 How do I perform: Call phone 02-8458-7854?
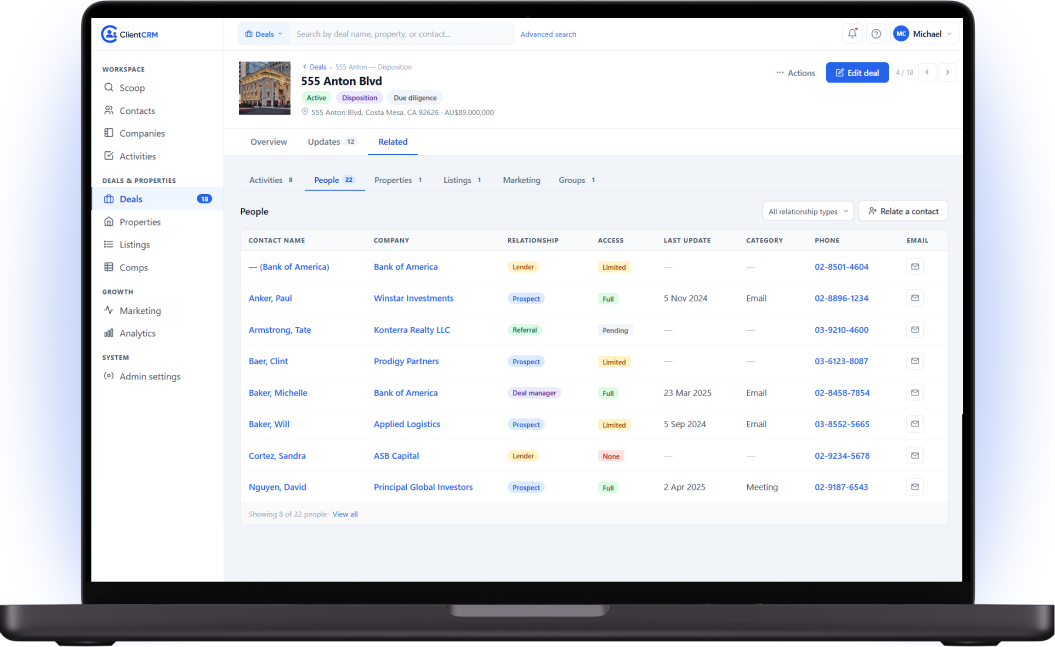(x=842, y=393)
